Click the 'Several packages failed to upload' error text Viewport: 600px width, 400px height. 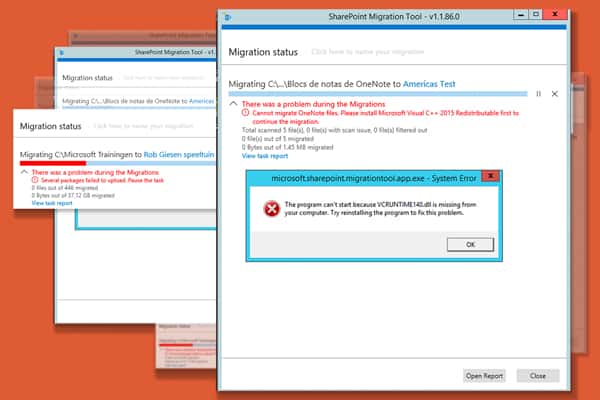(x=102, y=180)
